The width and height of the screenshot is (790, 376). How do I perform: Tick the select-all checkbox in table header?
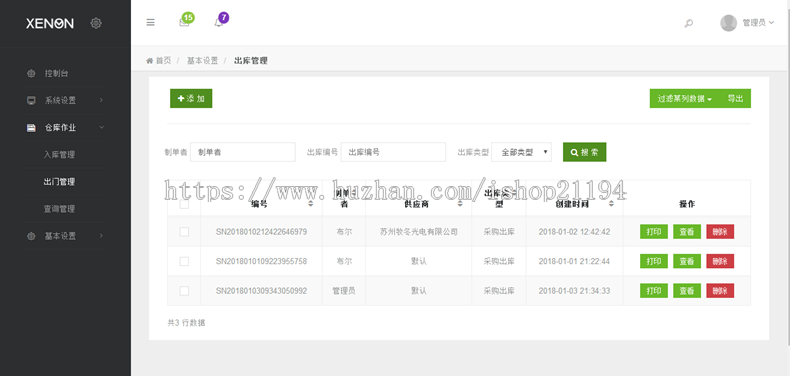pyautogui.click(x=184, y=204)
